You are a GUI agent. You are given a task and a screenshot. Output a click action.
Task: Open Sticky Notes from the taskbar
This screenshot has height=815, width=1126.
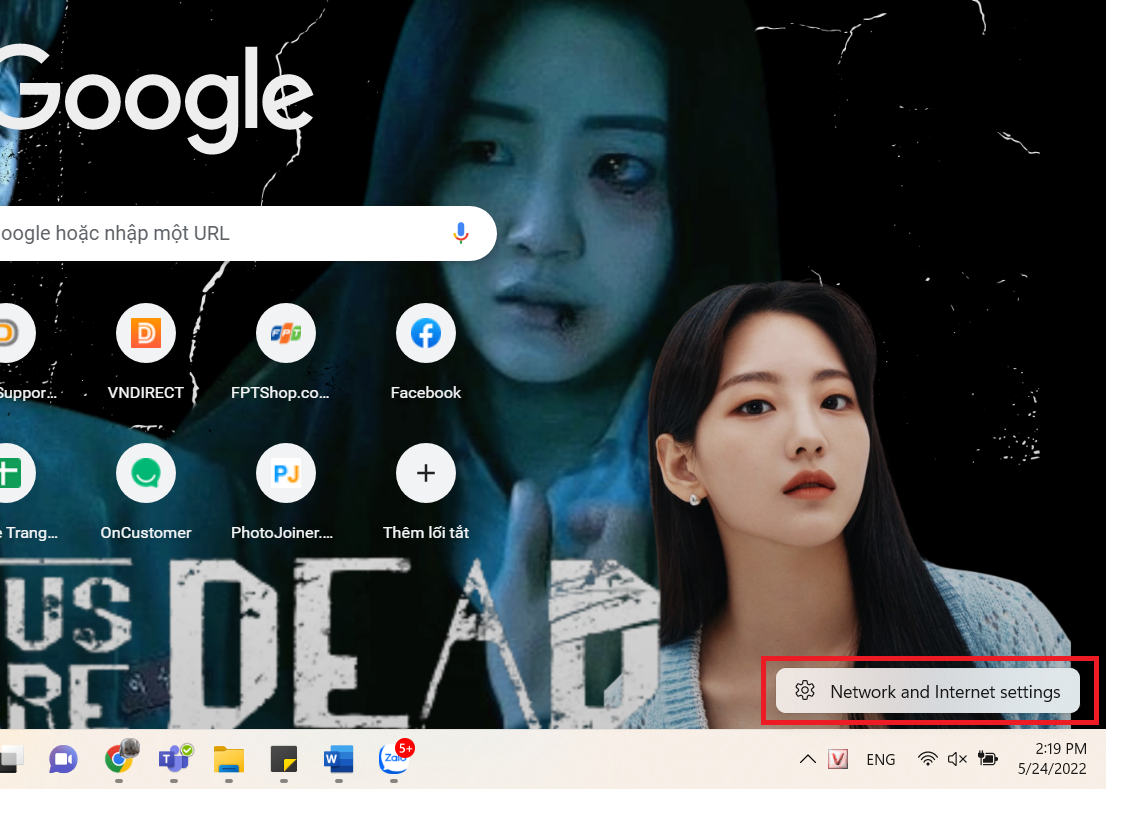point(284,759)
